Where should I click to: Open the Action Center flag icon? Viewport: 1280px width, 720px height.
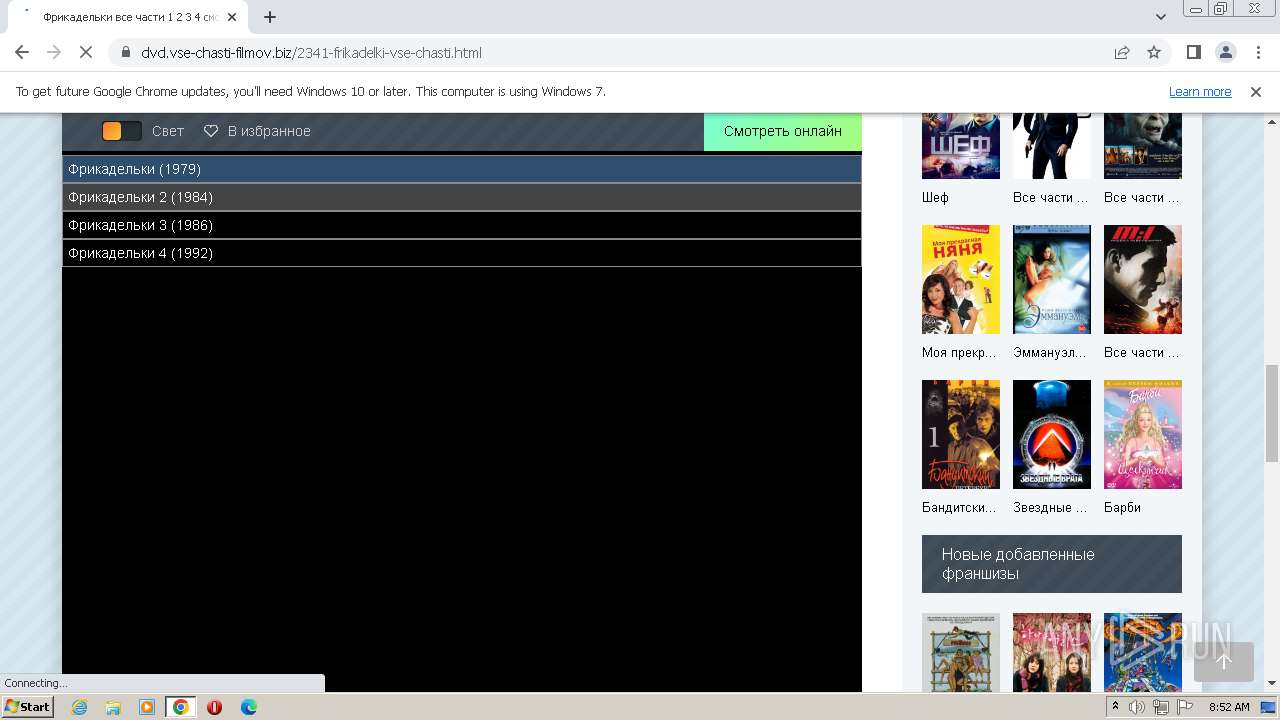click(1185, 707)
